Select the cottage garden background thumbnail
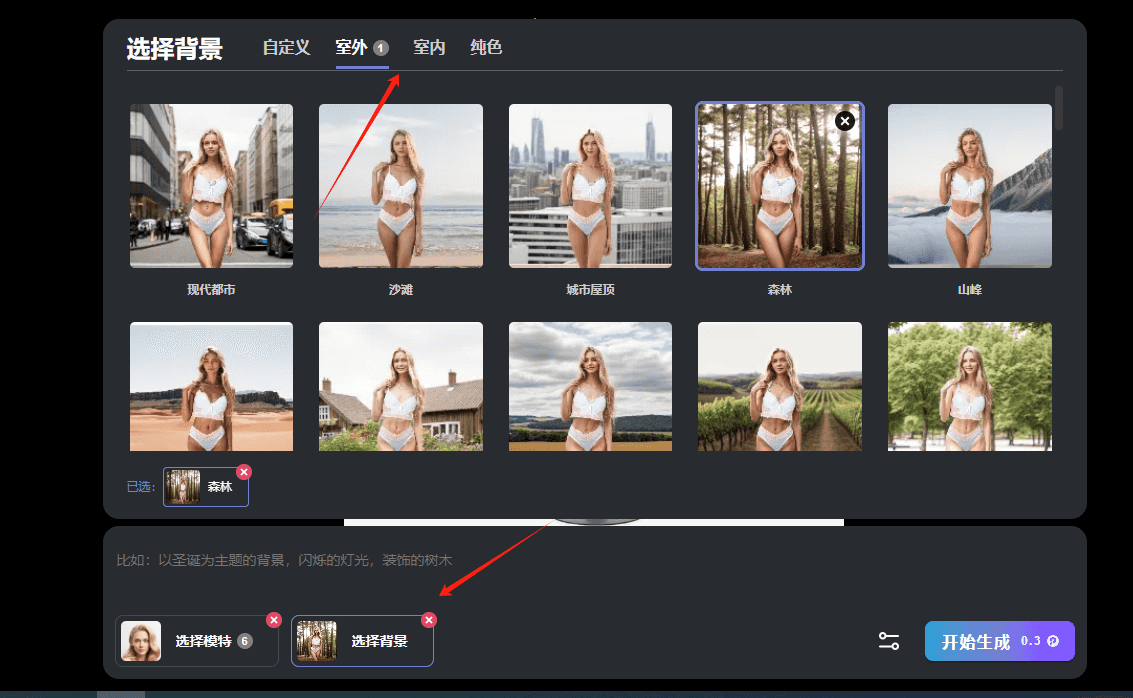Screen dimensions: 1133x698 click(x=401, y=387)
